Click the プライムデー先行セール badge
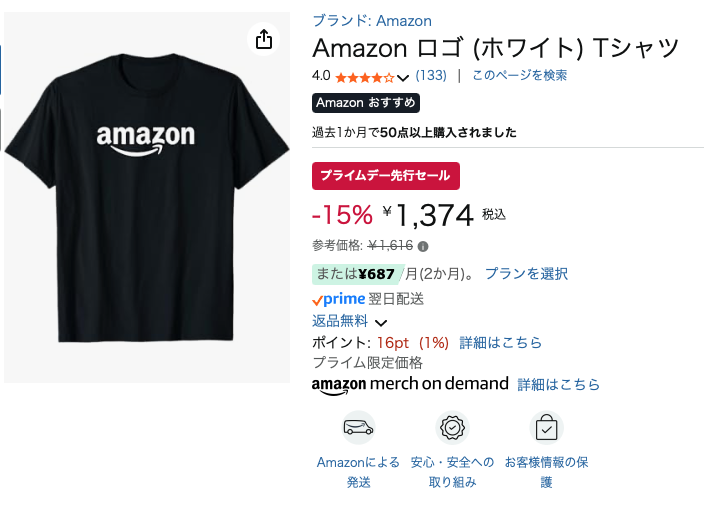Image resolution: width=704 pixels, height=506 pixels. (x=386, y=176)
